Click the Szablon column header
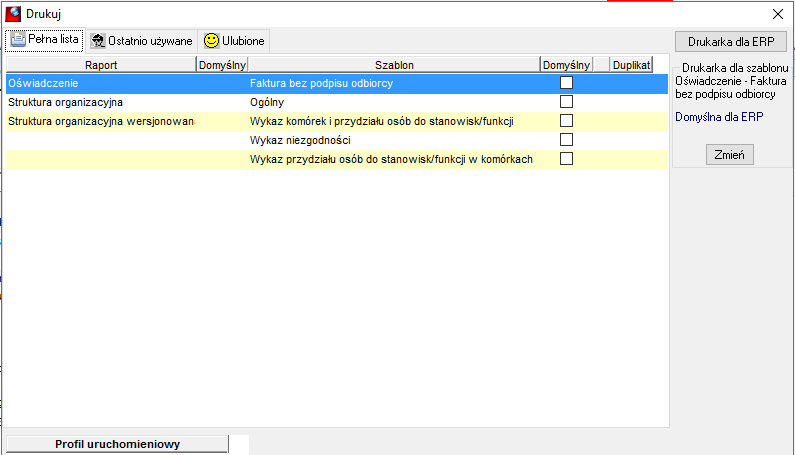 [x=394, y=65]
